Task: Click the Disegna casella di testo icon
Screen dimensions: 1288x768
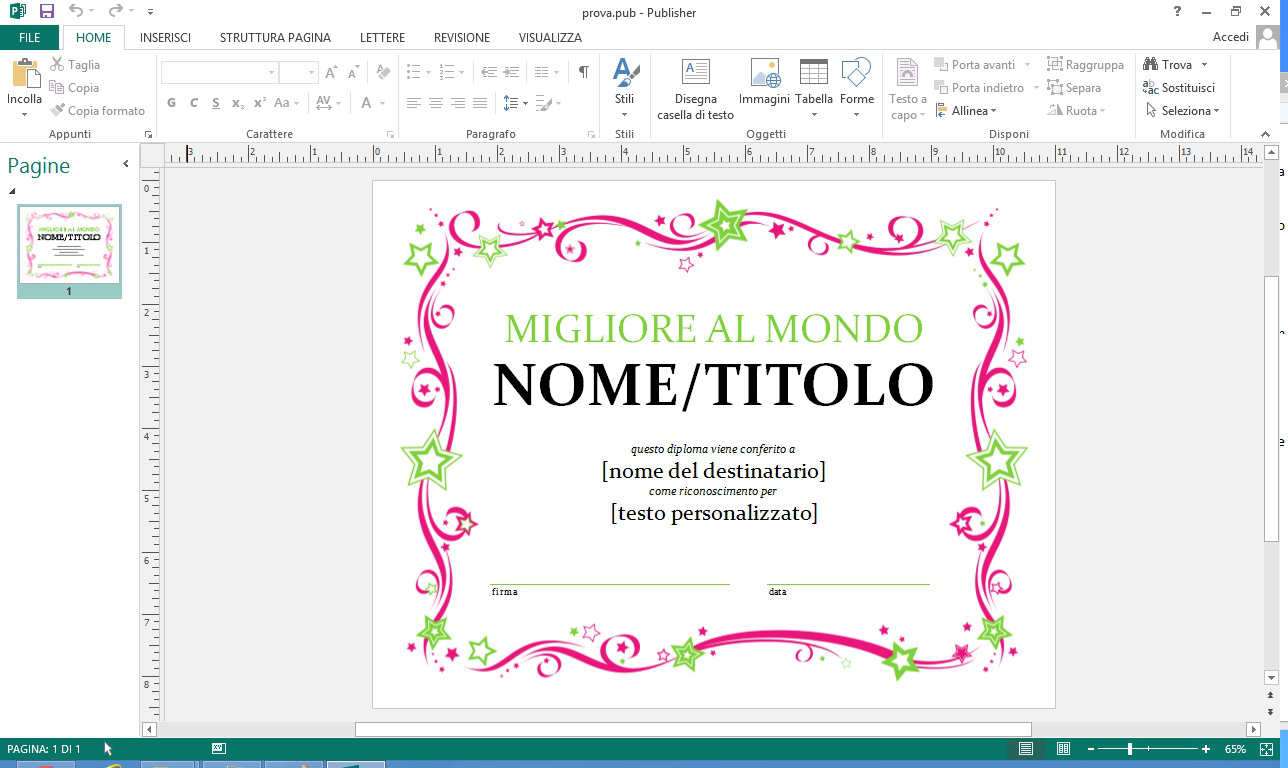Action: pyautogui.click(x=695, y=74)
